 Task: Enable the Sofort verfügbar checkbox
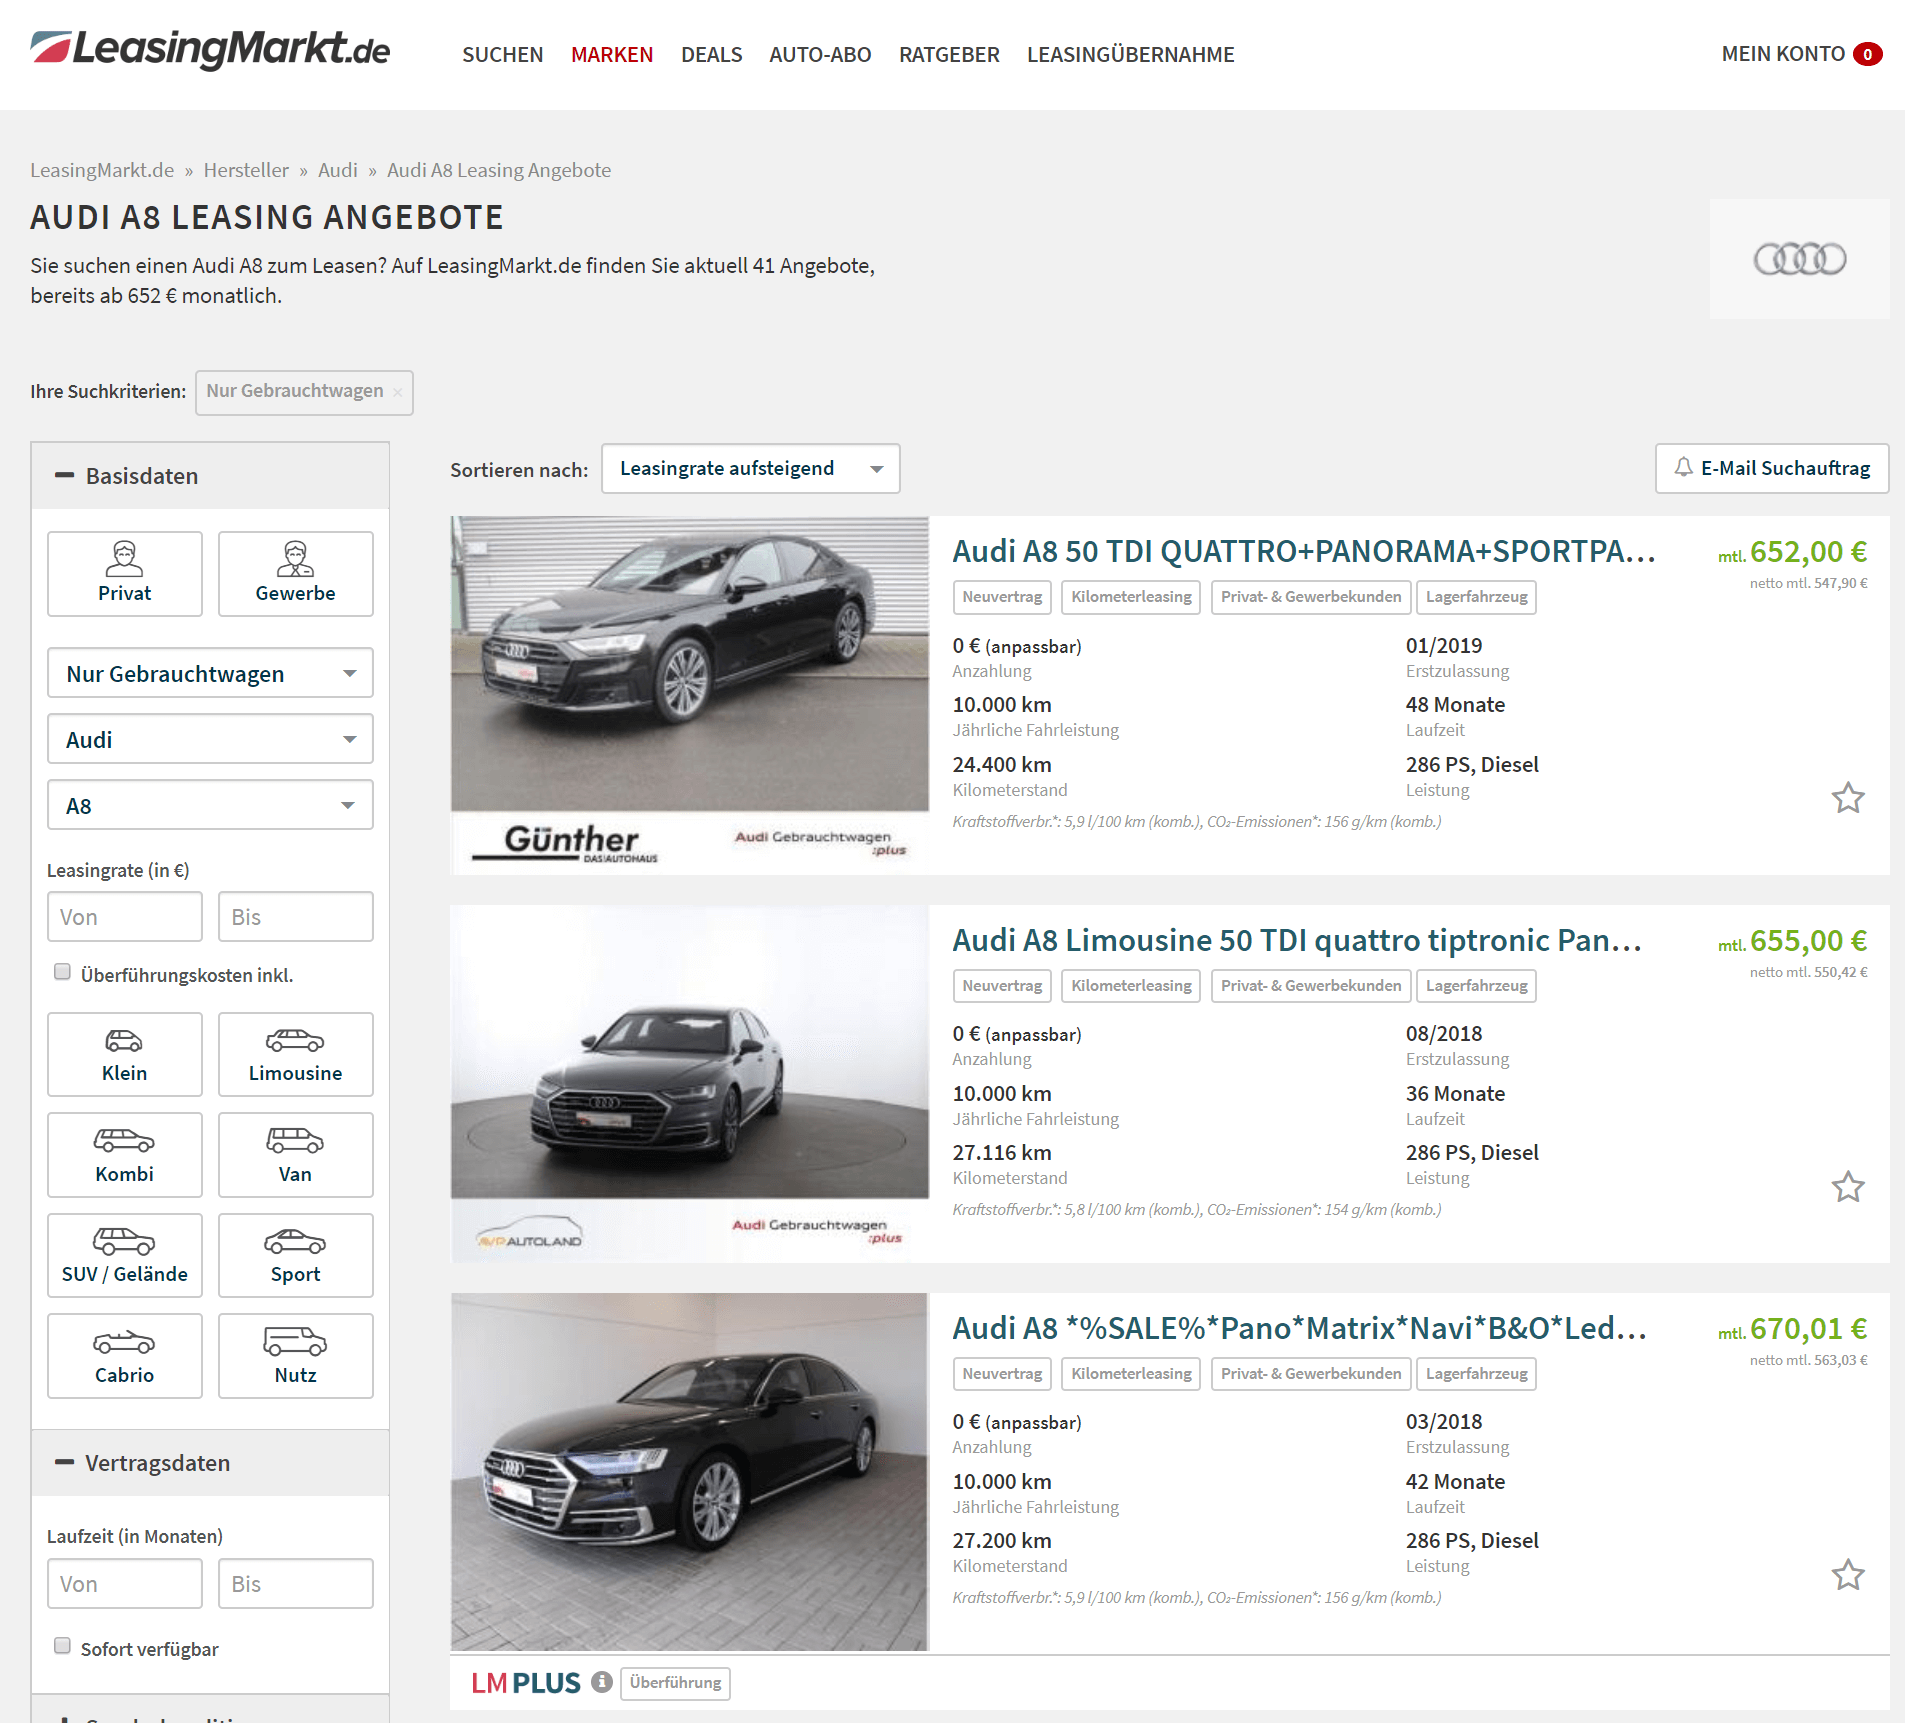[62, 1646]
